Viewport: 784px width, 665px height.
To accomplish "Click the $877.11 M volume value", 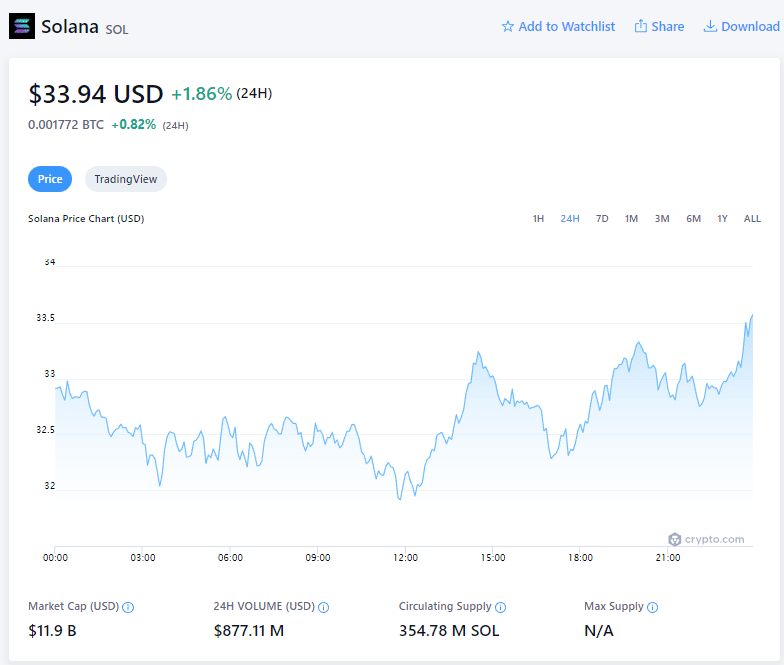I will click(248, 631).
